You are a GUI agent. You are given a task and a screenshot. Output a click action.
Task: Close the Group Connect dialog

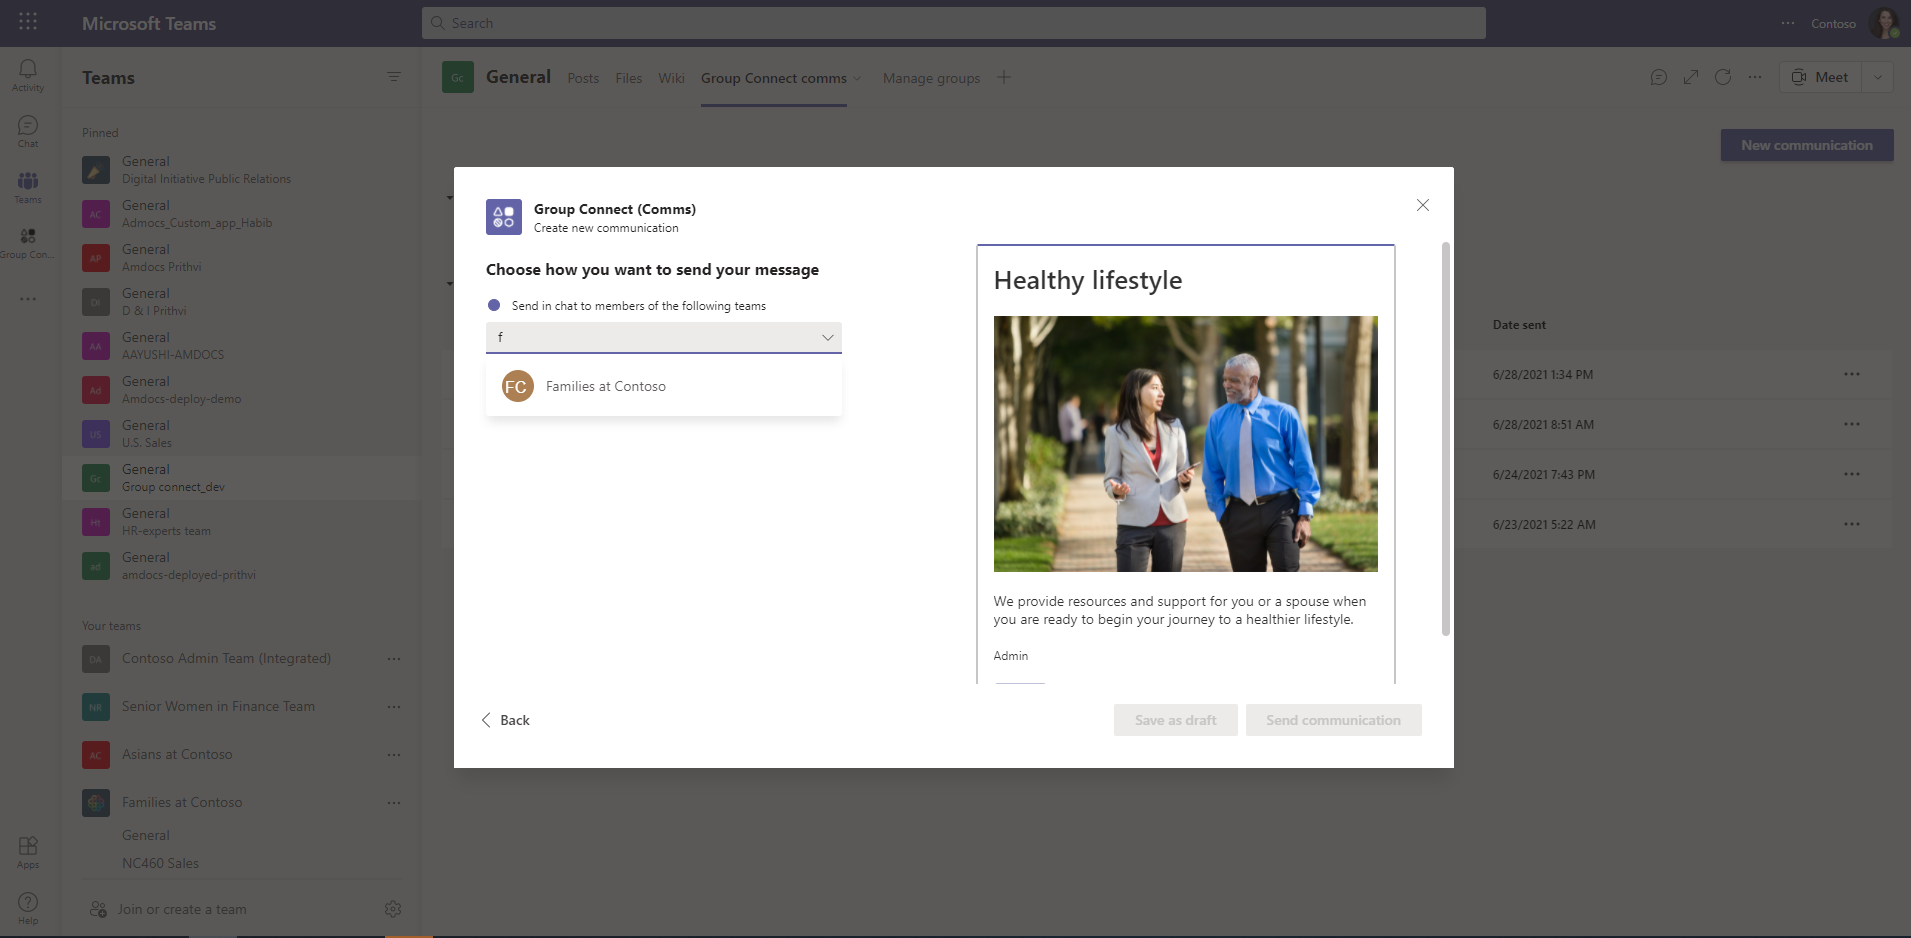pos(1423,205)
